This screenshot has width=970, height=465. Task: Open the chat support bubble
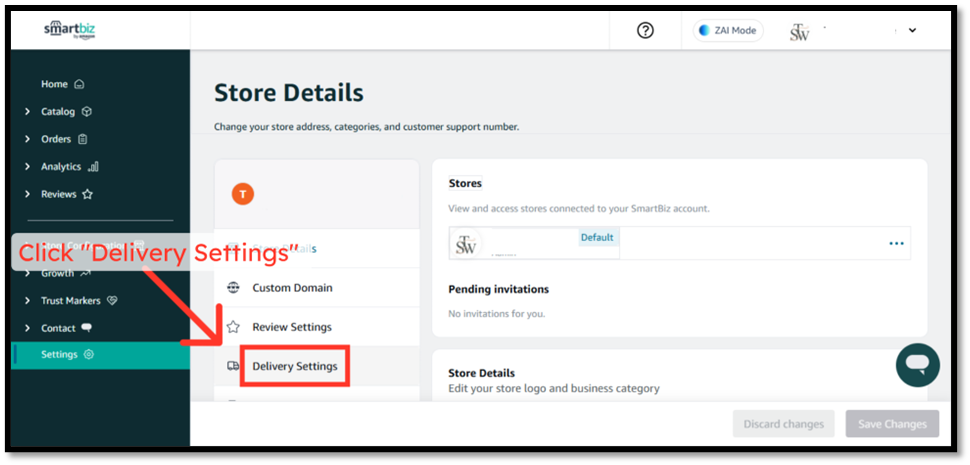(917, 365)
